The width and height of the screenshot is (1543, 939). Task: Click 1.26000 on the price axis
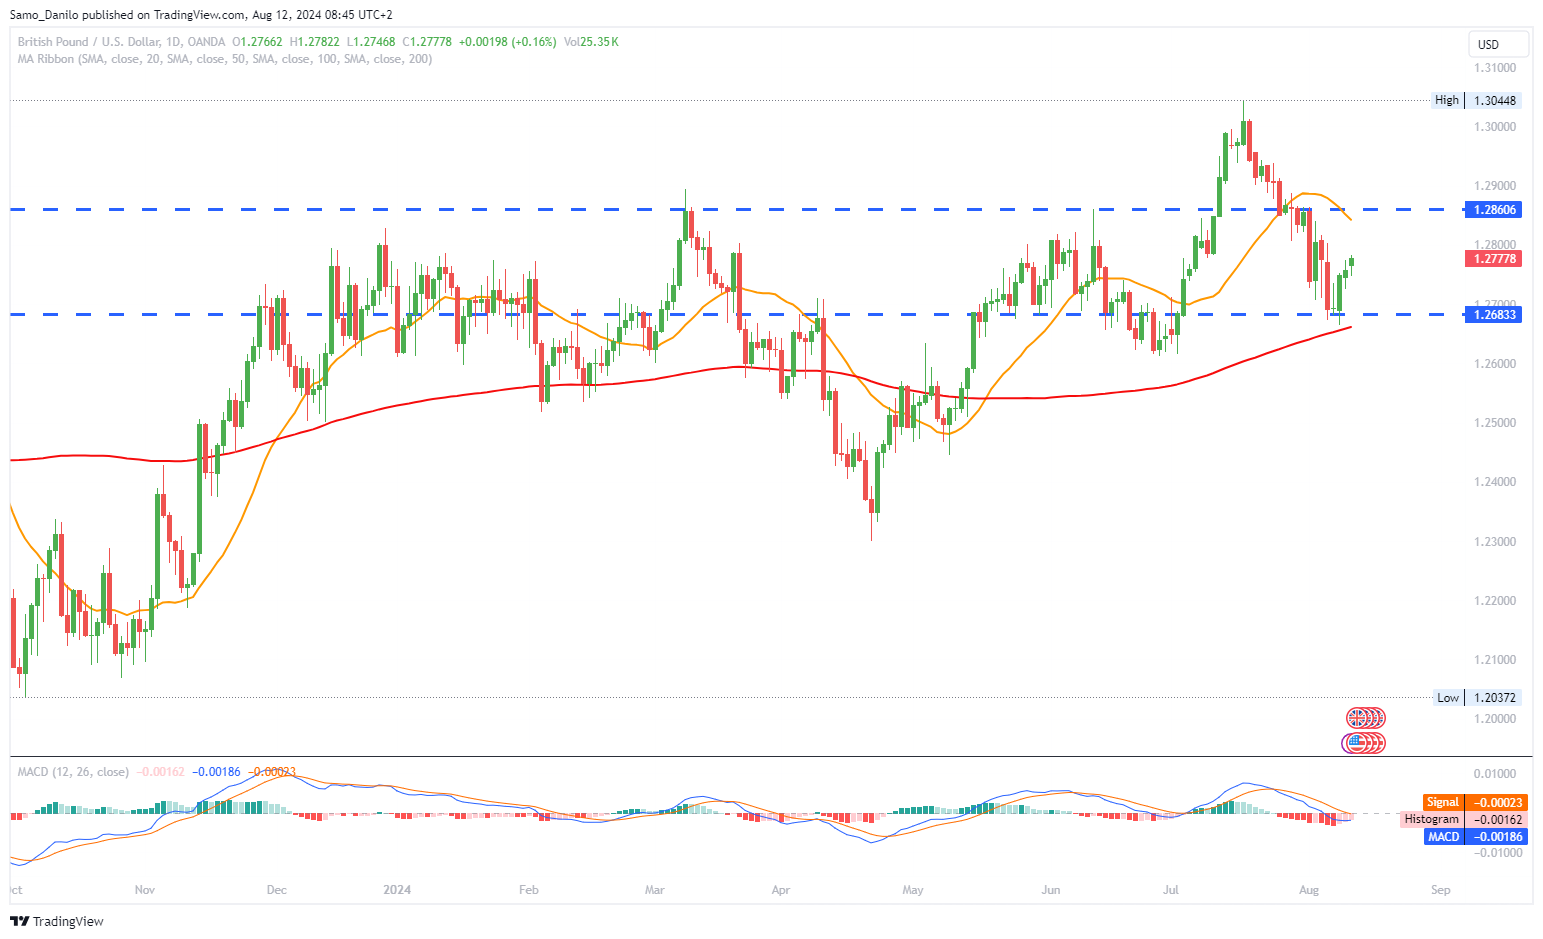[x=1495, y=364]
